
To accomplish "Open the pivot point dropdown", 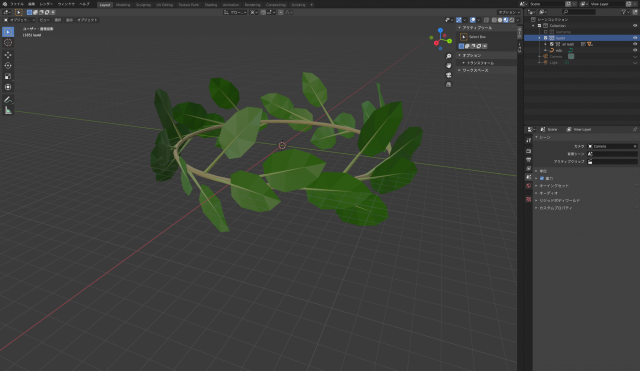I will [254, 12].
